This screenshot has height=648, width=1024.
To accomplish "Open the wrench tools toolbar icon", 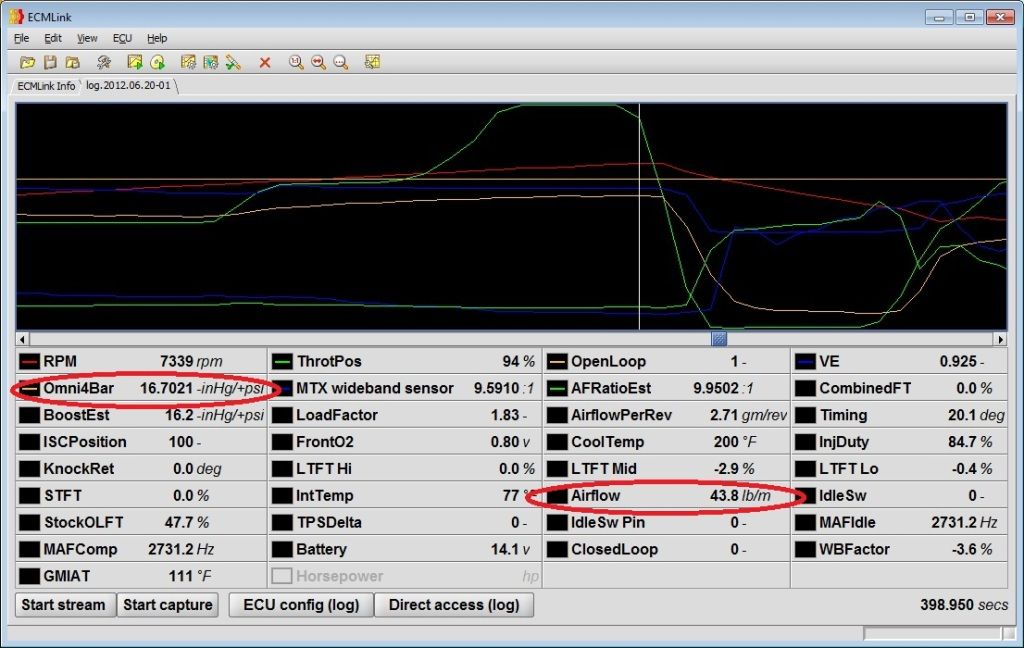I will click(104, 62).
